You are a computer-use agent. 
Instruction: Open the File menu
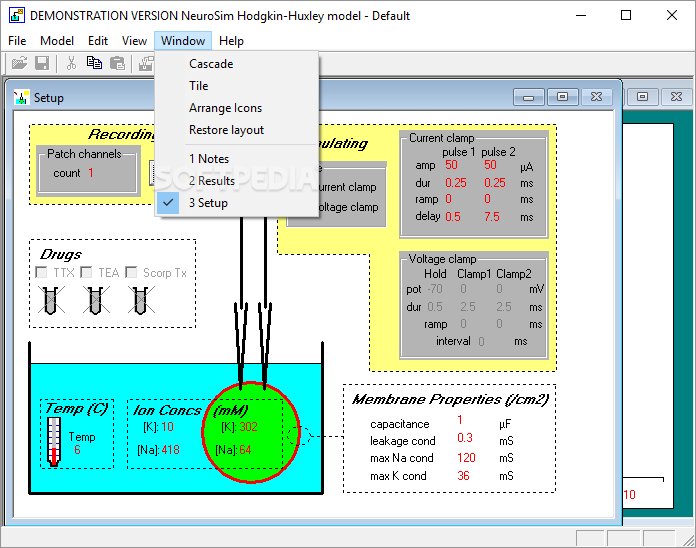[x=17, y=41]
